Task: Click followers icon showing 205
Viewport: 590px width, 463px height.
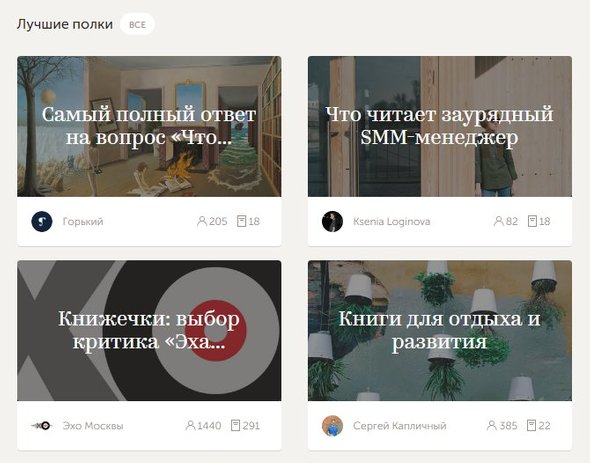Action: (x=202, y=221)
